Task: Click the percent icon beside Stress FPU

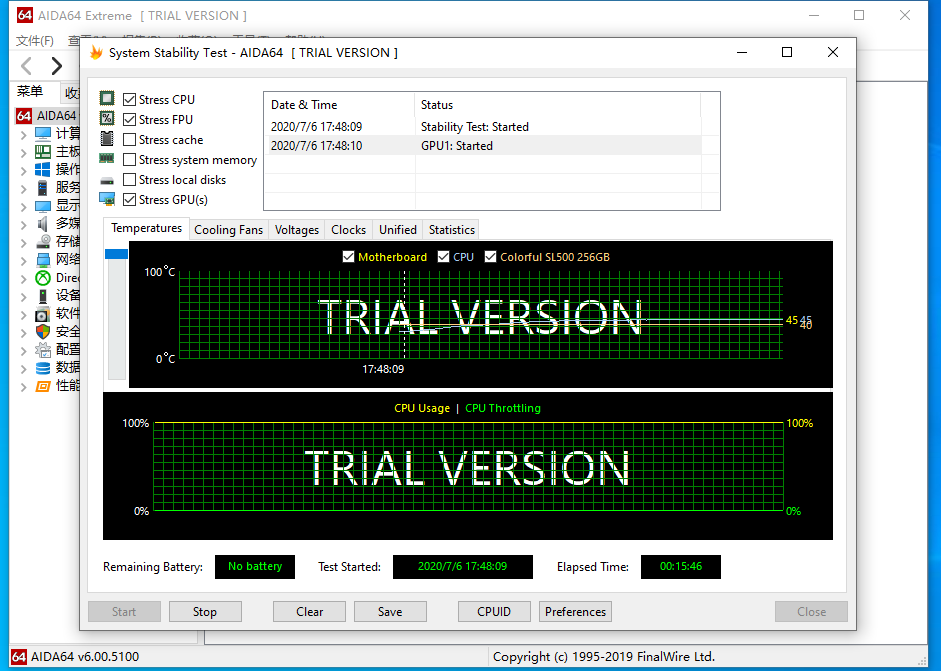Action: click(107, 118)
